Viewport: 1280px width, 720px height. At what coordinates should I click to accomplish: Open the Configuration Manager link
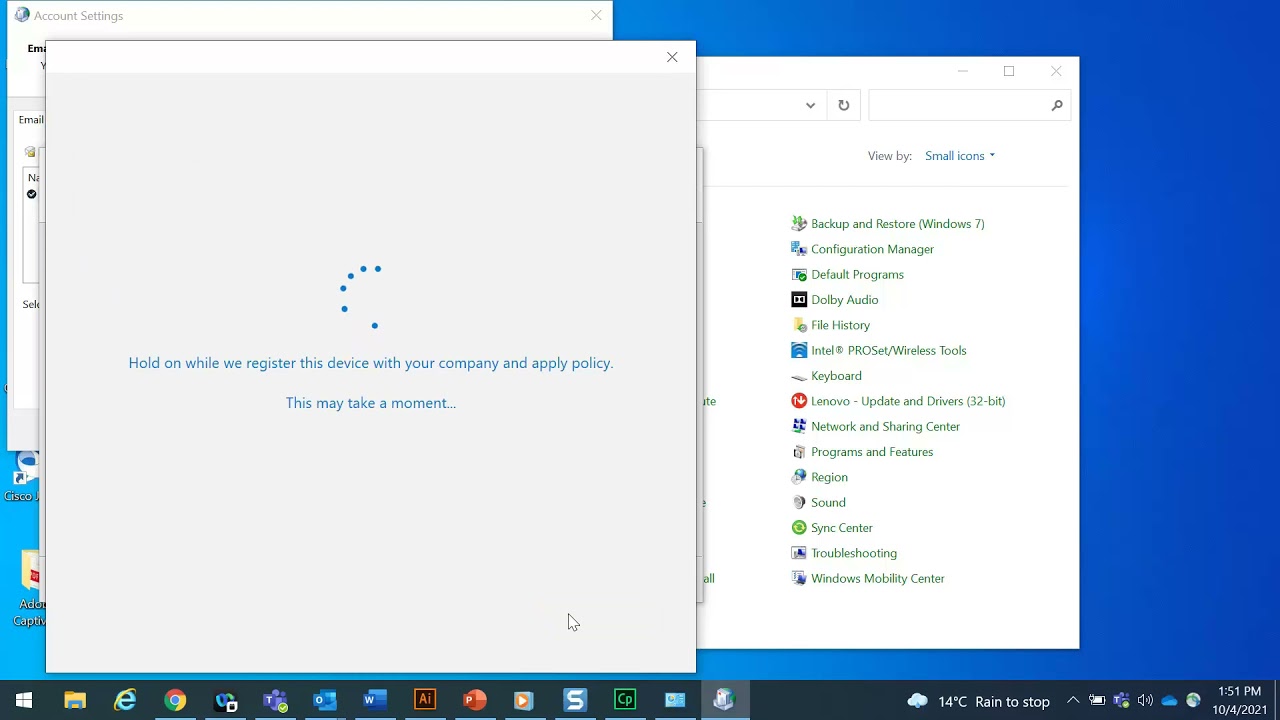[x=872, y=249]
